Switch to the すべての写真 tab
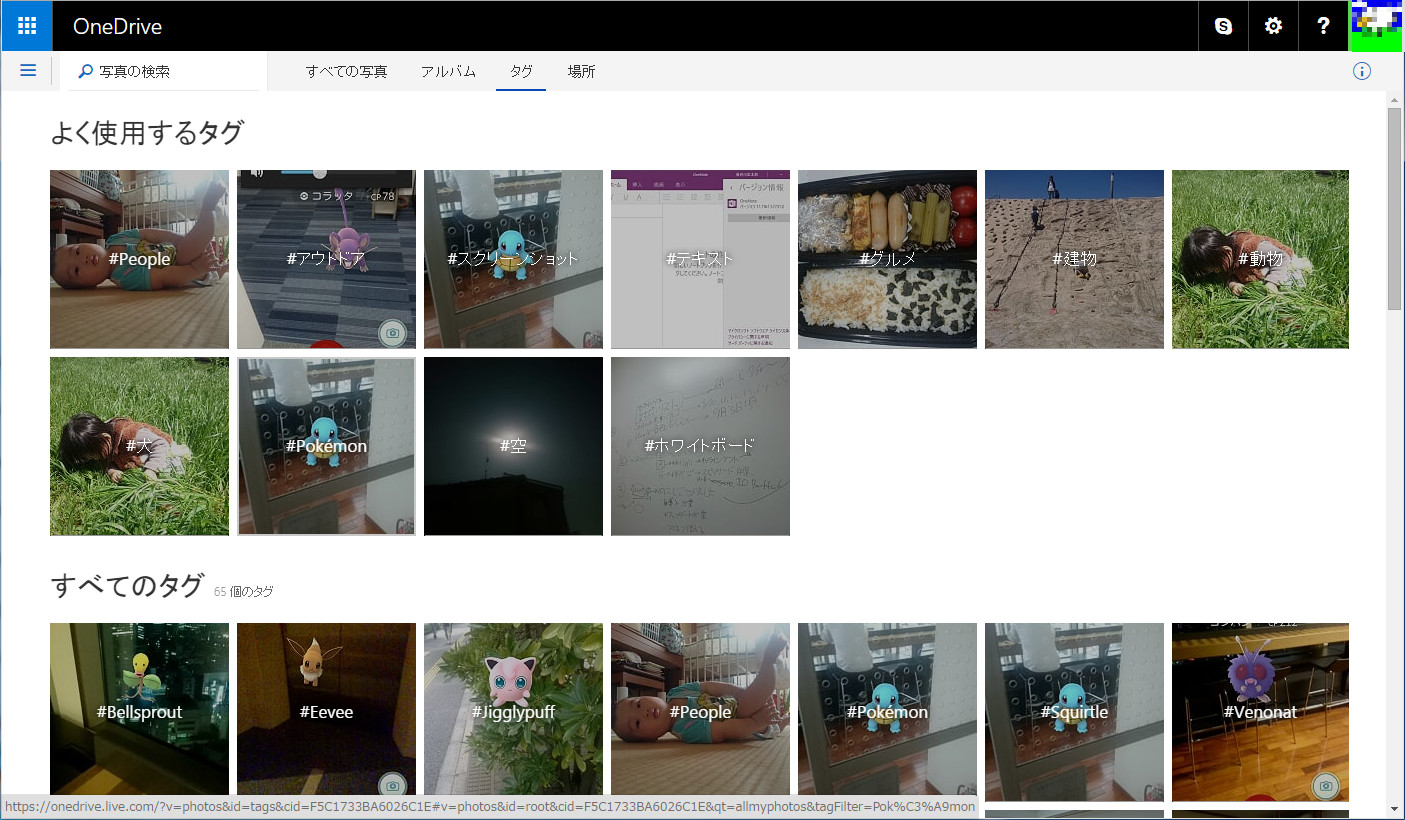Screen dimensions: 1405x820 (x=344, y=71)
